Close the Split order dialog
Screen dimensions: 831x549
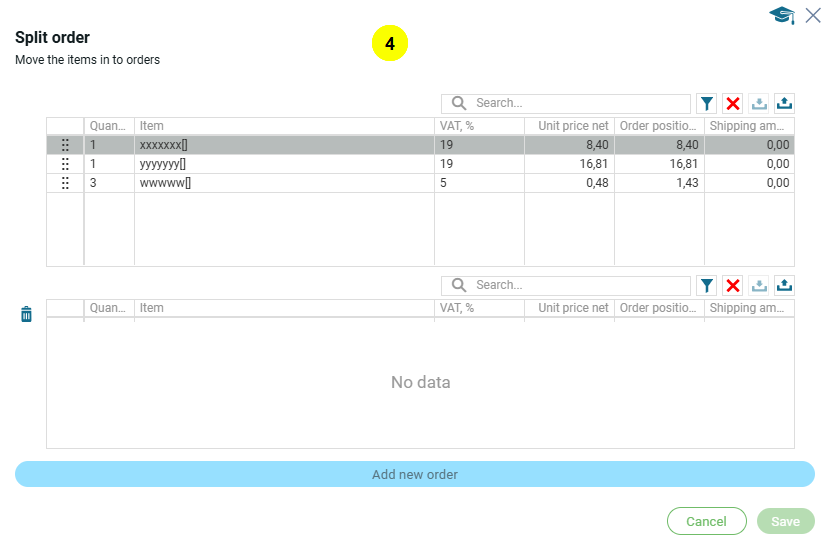(x=813, y=15)
